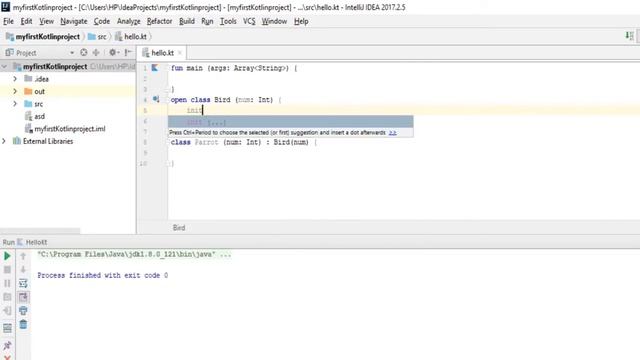Open the File menu
This screenshot has width=640, height=360.
pyautogui.click(x=8, y=21)
